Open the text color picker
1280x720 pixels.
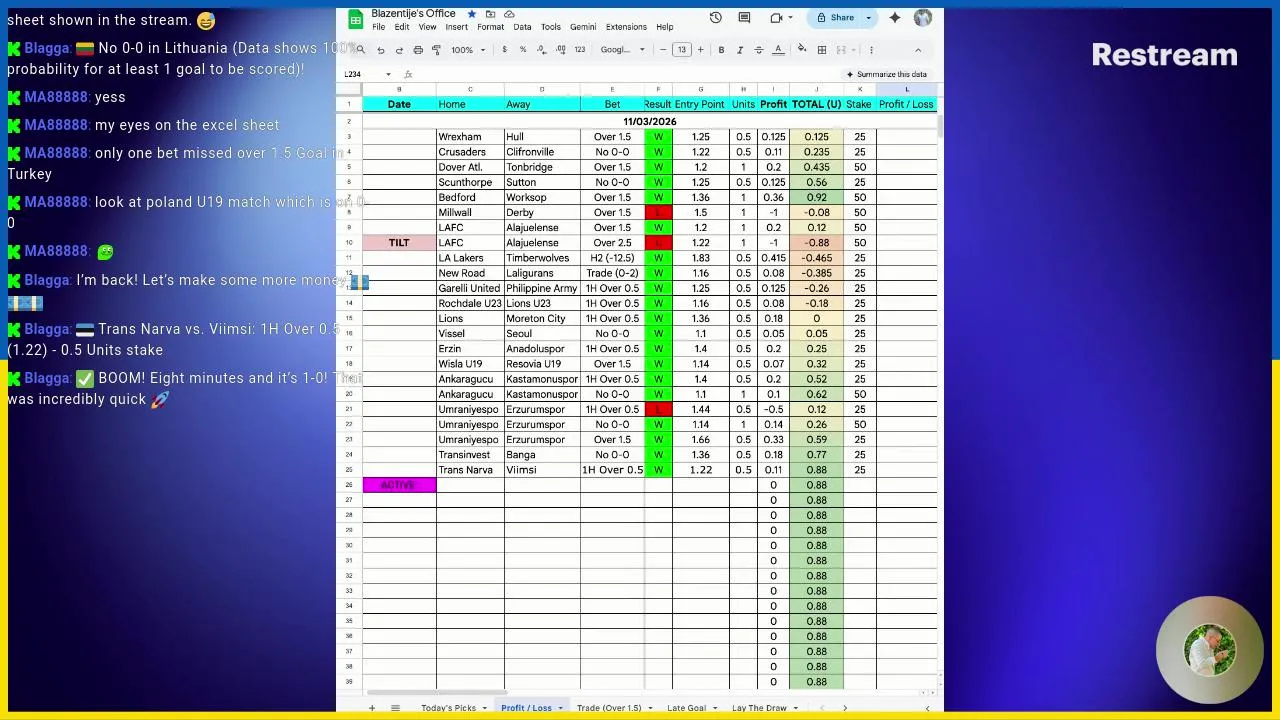778,50
